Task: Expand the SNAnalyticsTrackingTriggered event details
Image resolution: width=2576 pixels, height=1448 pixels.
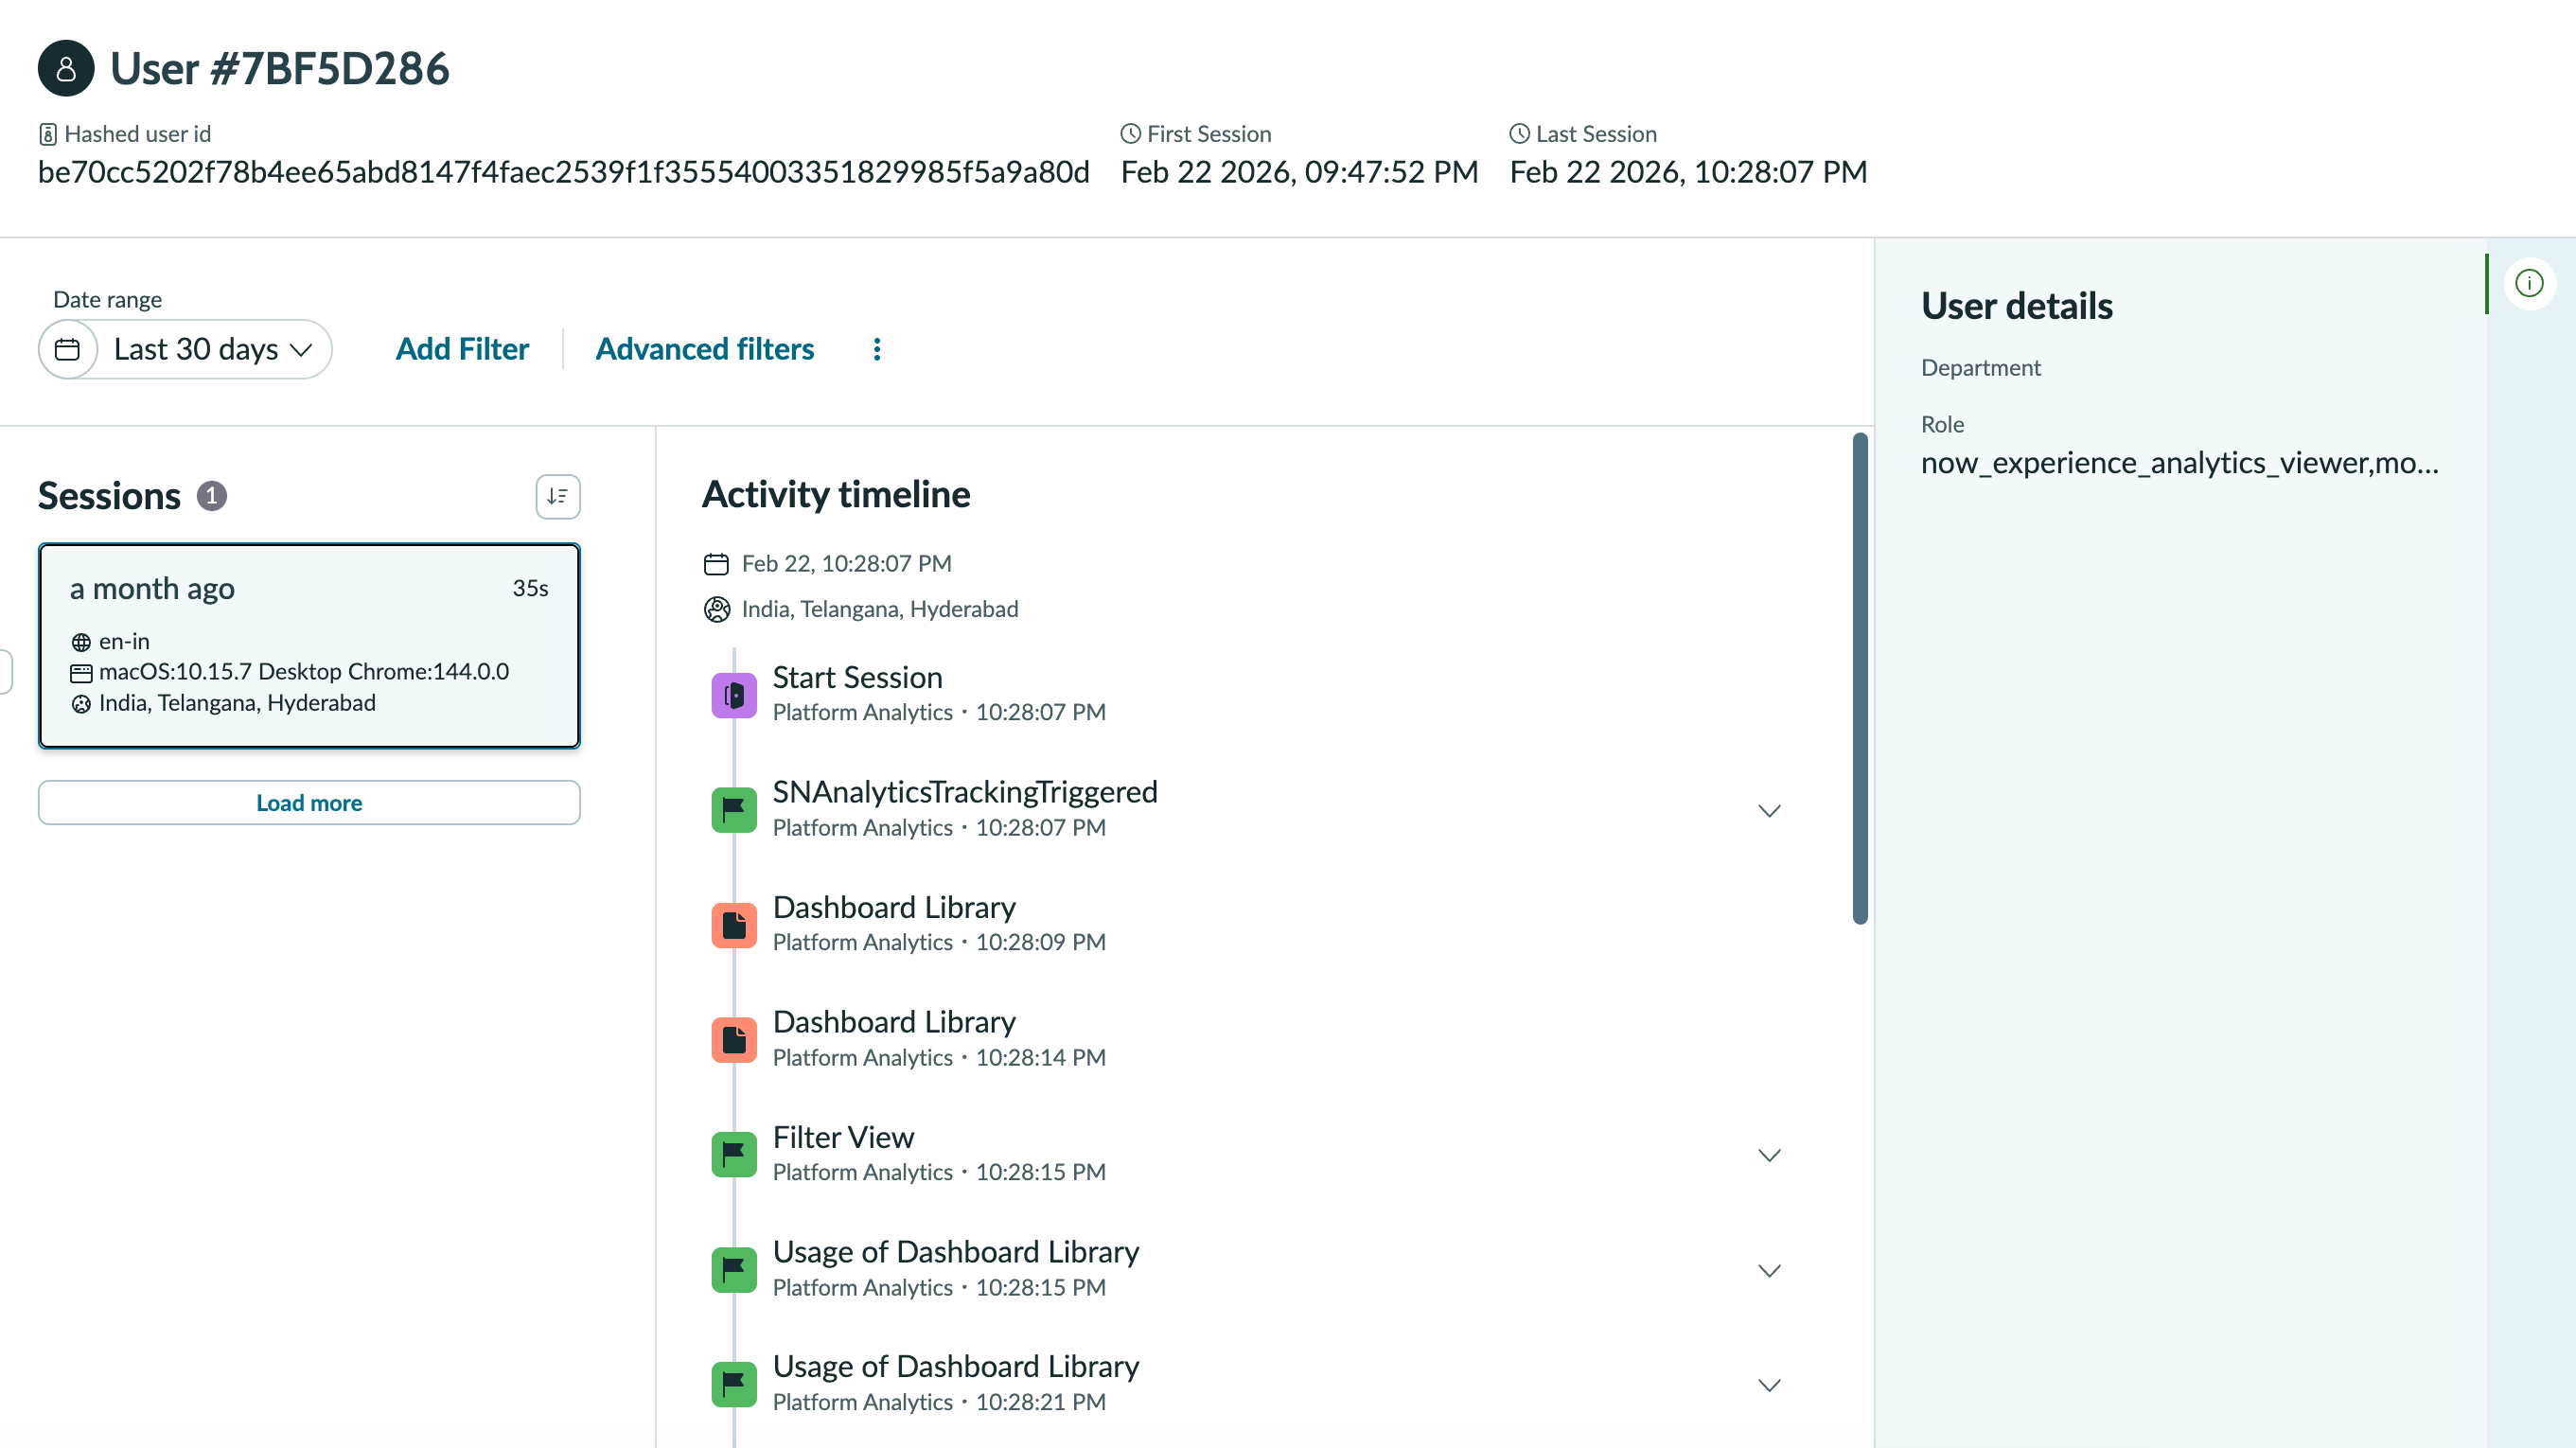Action: (1769, 810)
